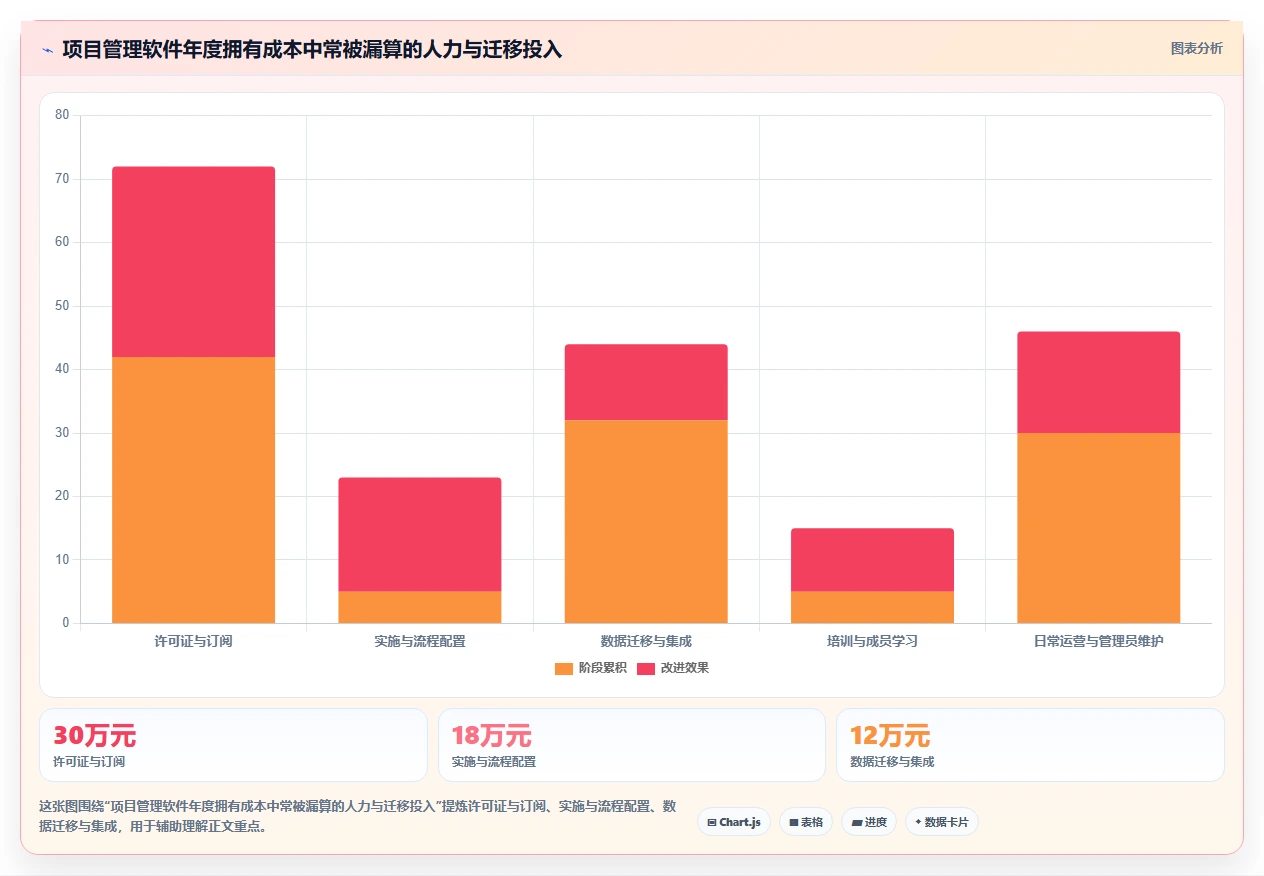Click the chart title 项目管理软件年度拥有成本 heading
This screenshot has width=1264, height=876.
(312, 49)
